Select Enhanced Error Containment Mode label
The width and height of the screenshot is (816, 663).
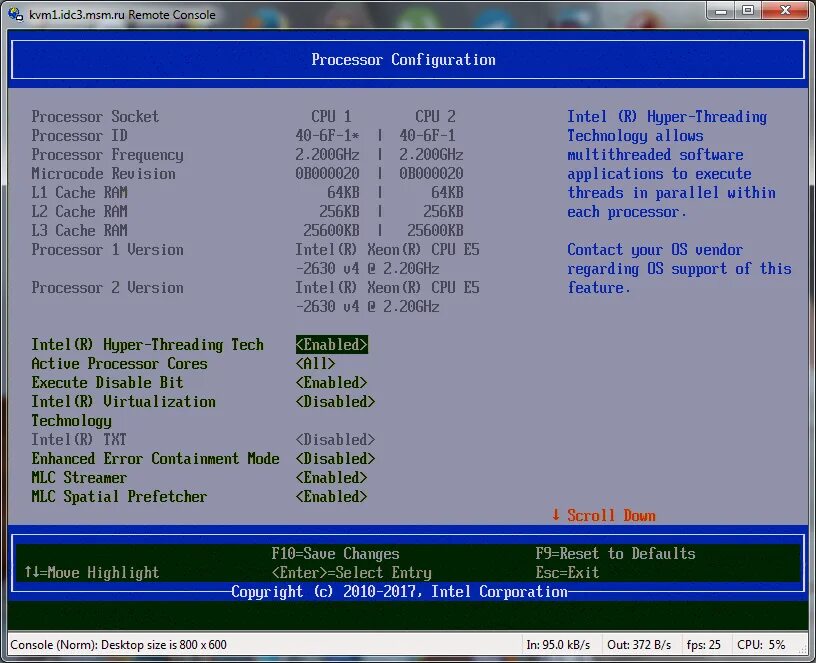click(155, 458)
